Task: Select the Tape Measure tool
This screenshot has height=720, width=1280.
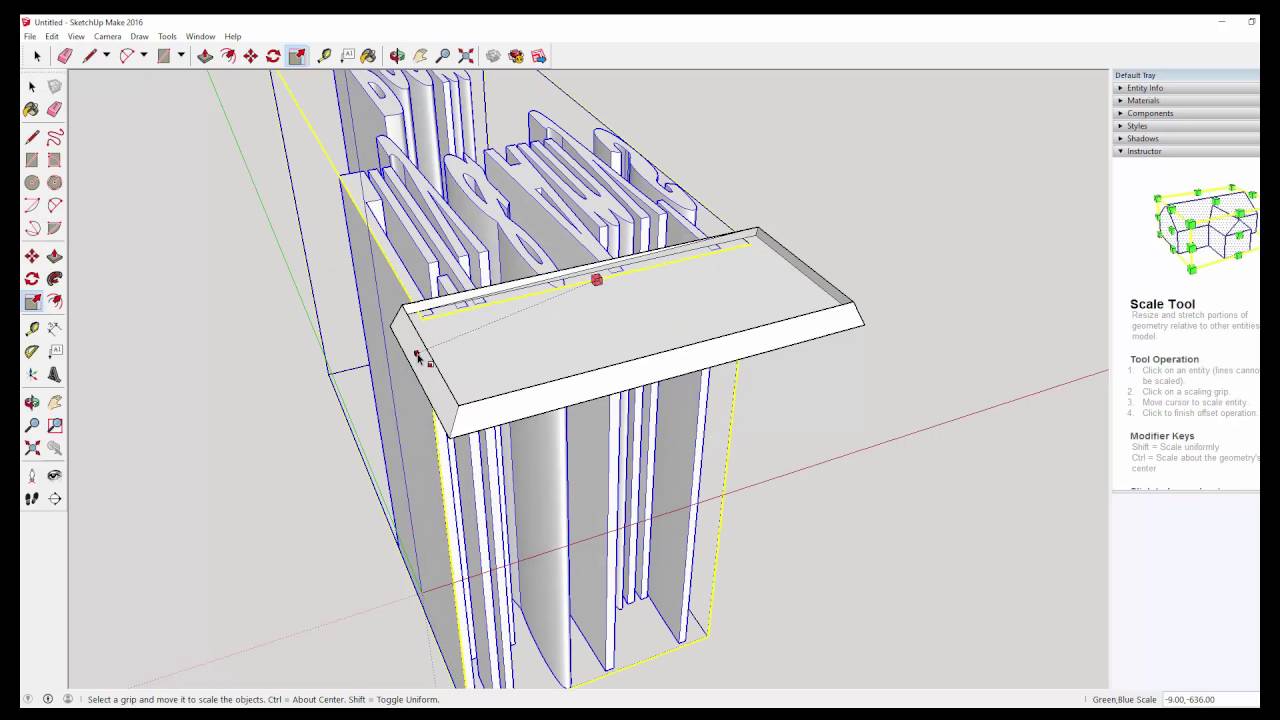Action: (x=324, y=56)
